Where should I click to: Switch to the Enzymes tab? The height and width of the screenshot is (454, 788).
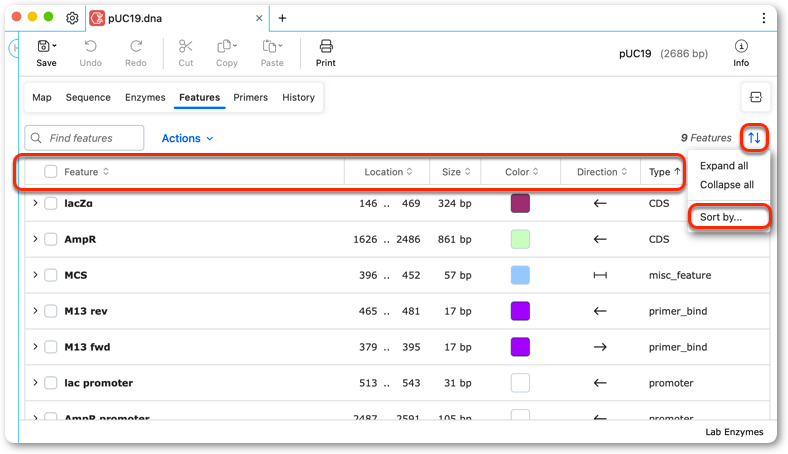145,98
